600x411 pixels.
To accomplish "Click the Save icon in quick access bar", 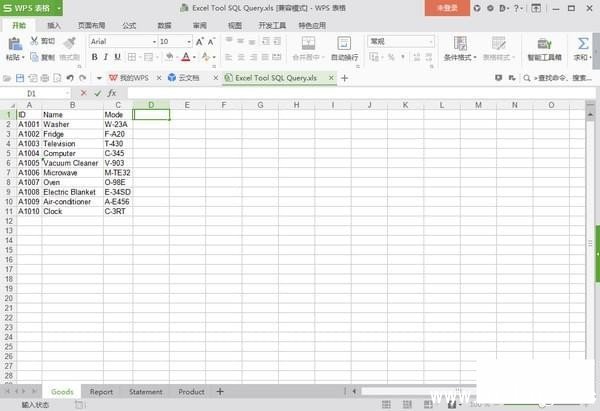I will (x=20, y=78).
